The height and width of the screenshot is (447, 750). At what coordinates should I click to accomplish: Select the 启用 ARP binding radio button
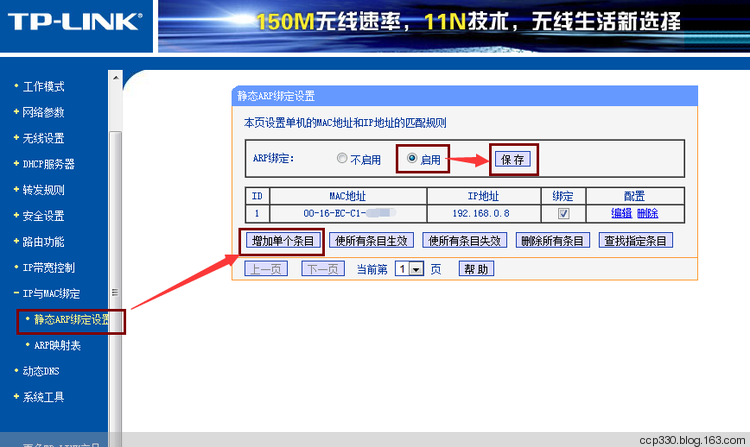click(x=411, y=158)
